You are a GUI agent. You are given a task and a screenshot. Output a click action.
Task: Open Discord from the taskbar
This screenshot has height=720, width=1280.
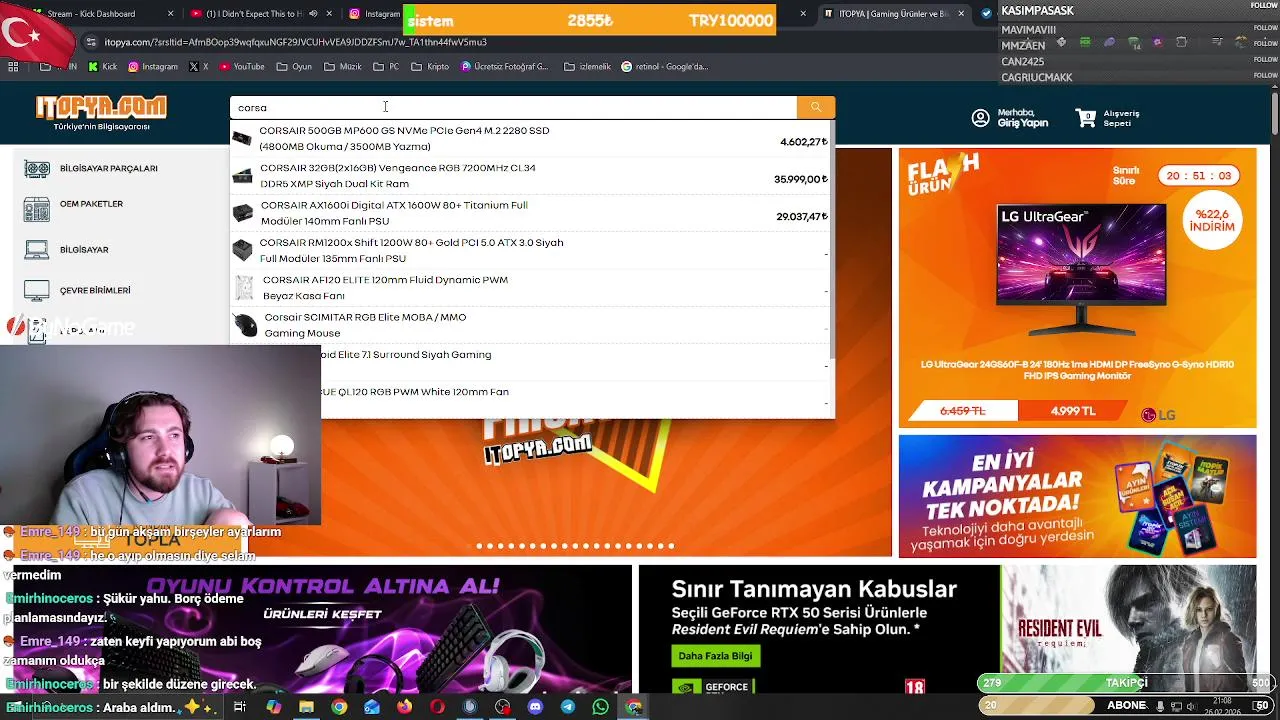tap(535, 707)
